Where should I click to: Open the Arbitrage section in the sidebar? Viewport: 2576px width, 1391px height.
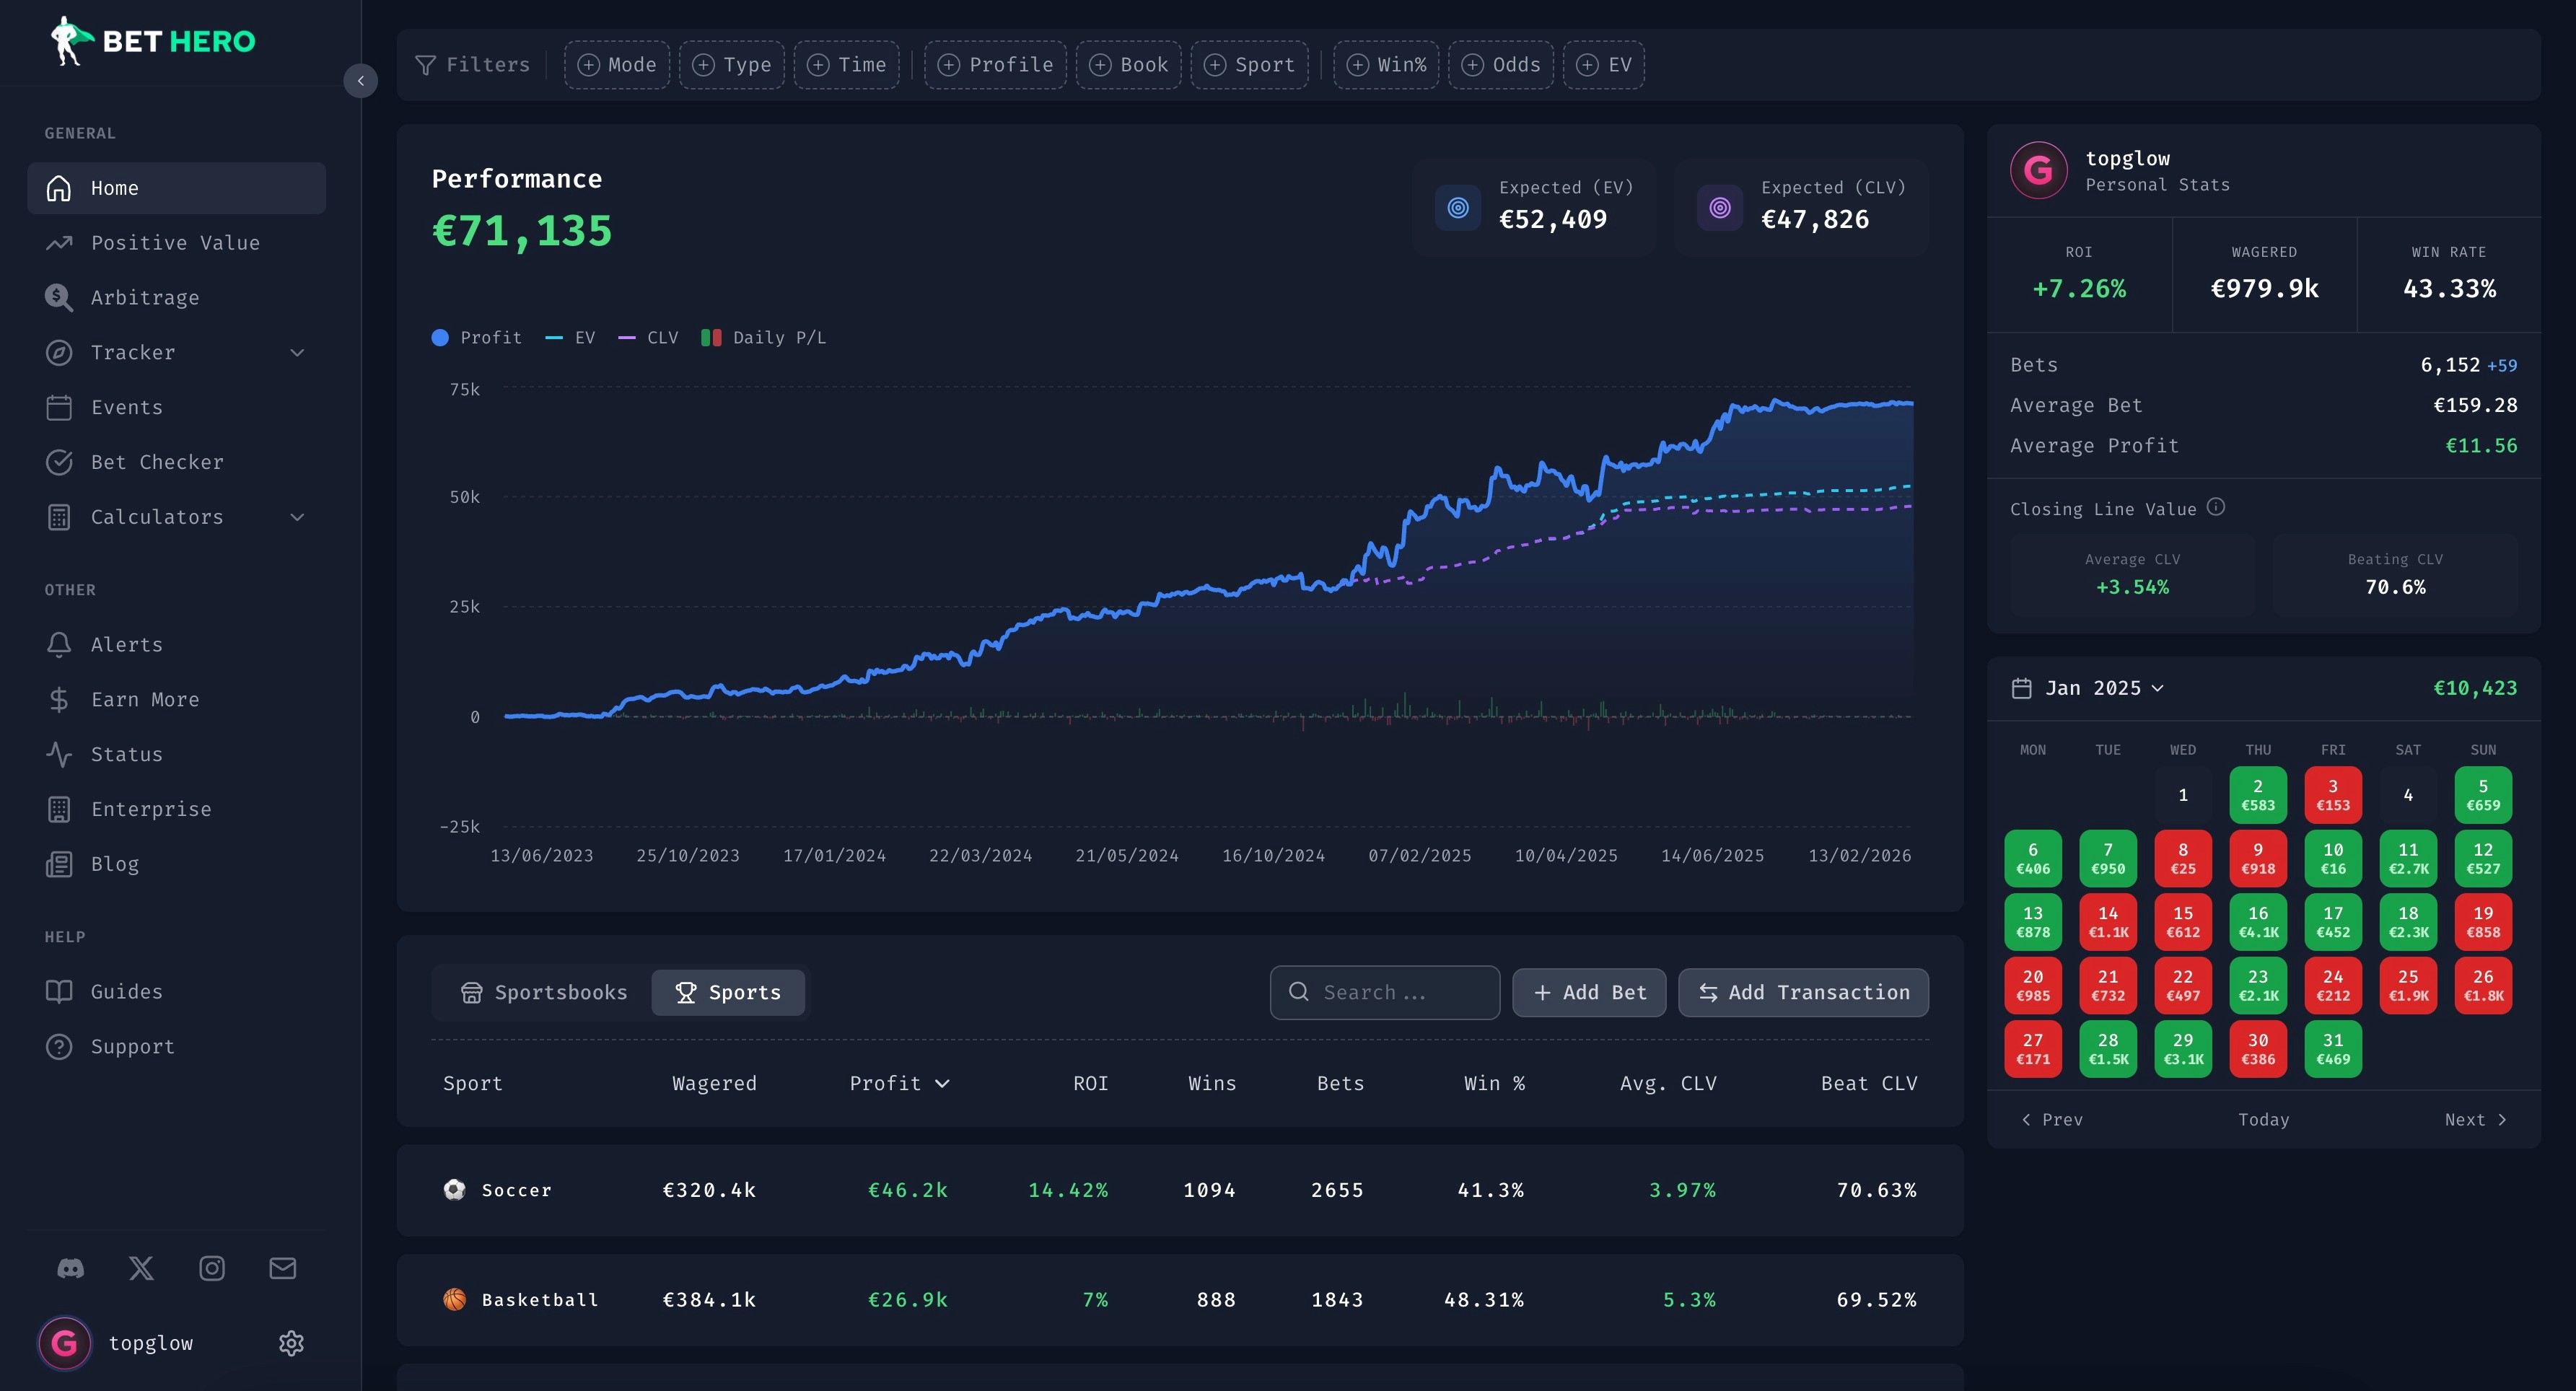145,297
